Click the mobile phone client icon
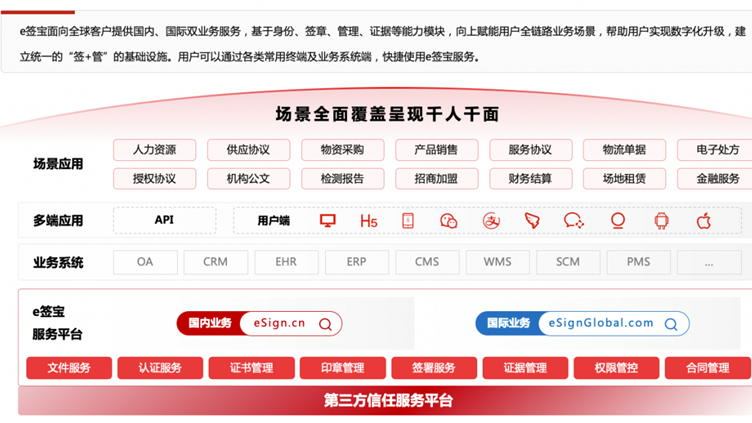Screen dimensions: 752x423 408,221
